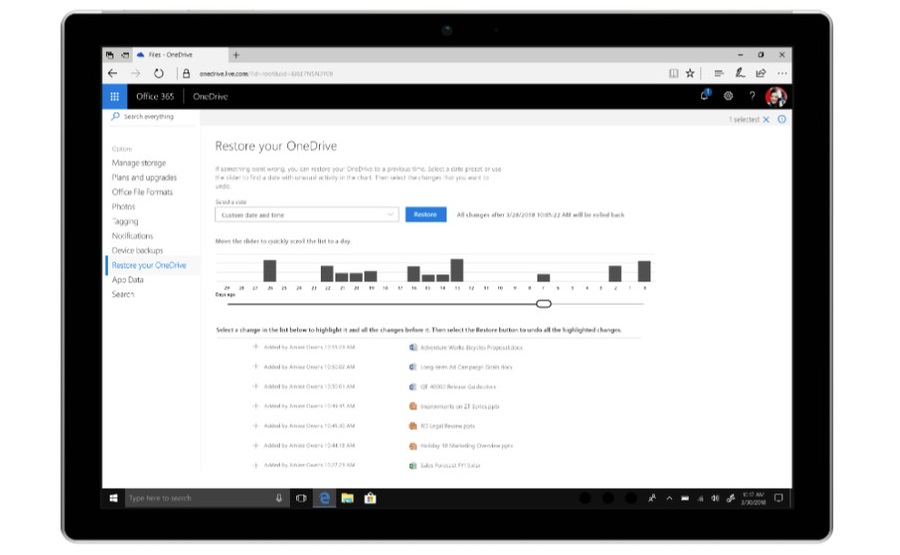Open Plans and upgrades in the sidebar

pos(144,177)
